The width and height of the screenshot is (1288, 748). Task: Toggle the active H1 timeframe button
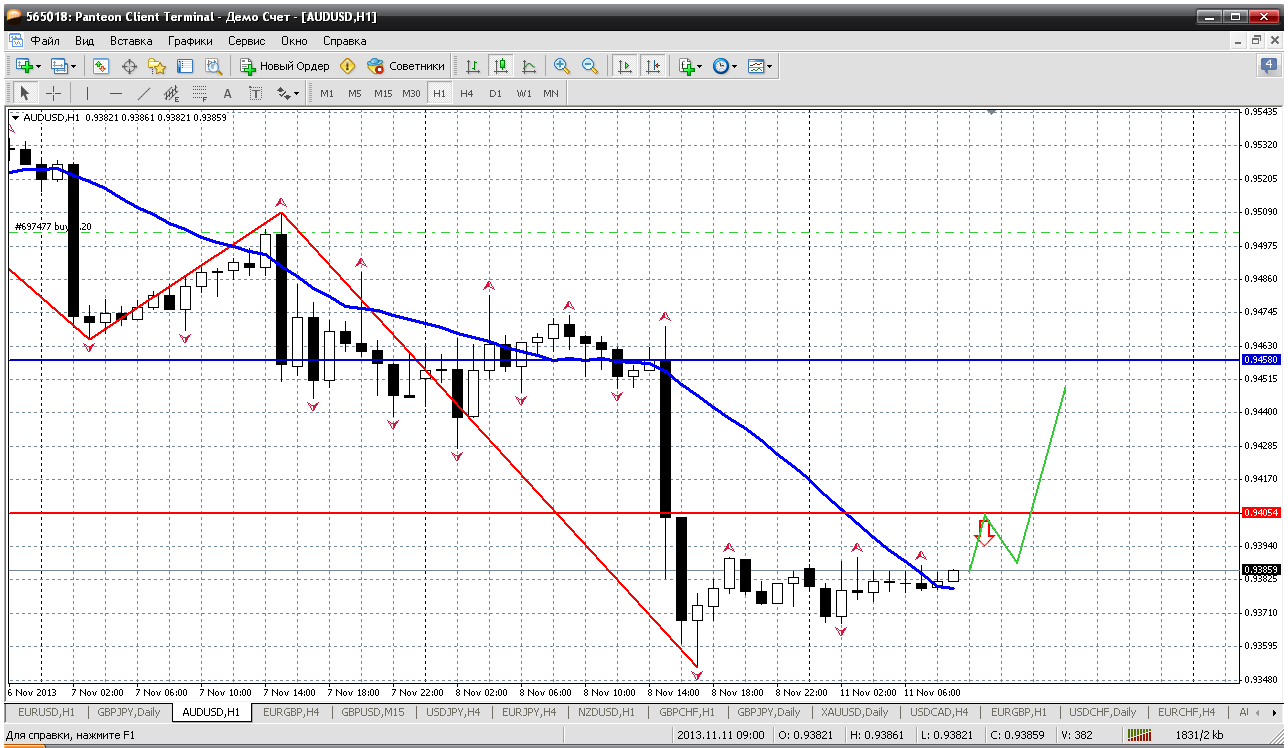coord(439,93)
